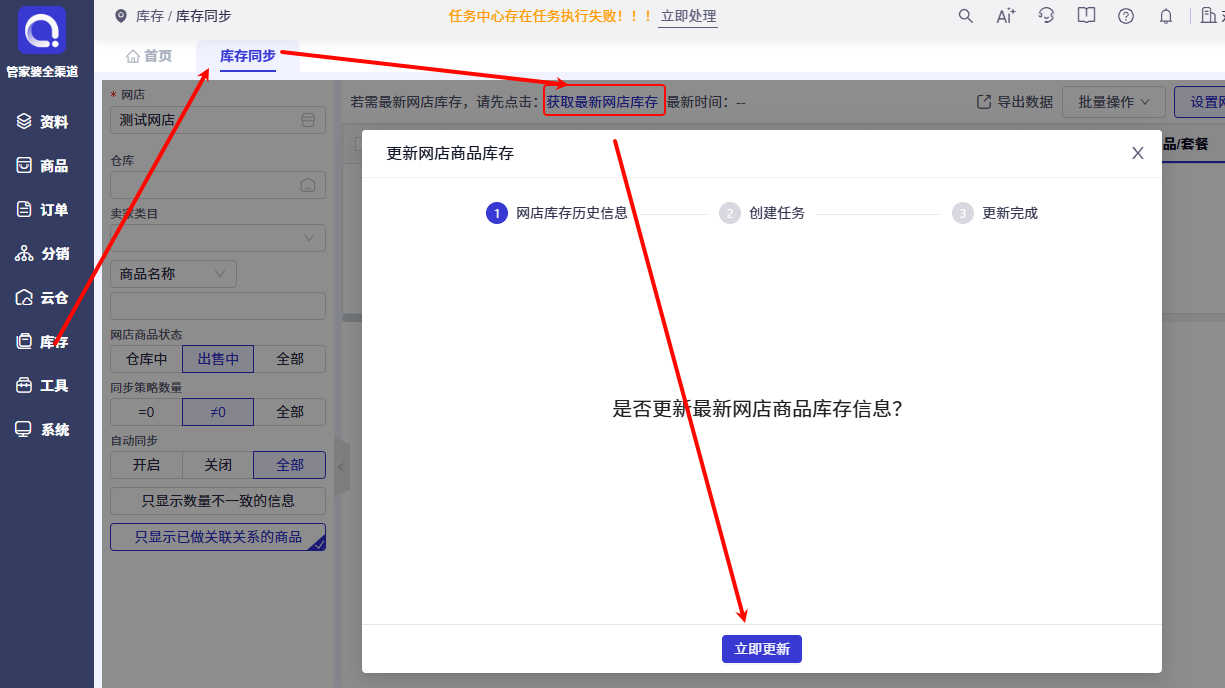
Task: Click the location pin icon by breadcrumb
Action: tap(121, 16)
